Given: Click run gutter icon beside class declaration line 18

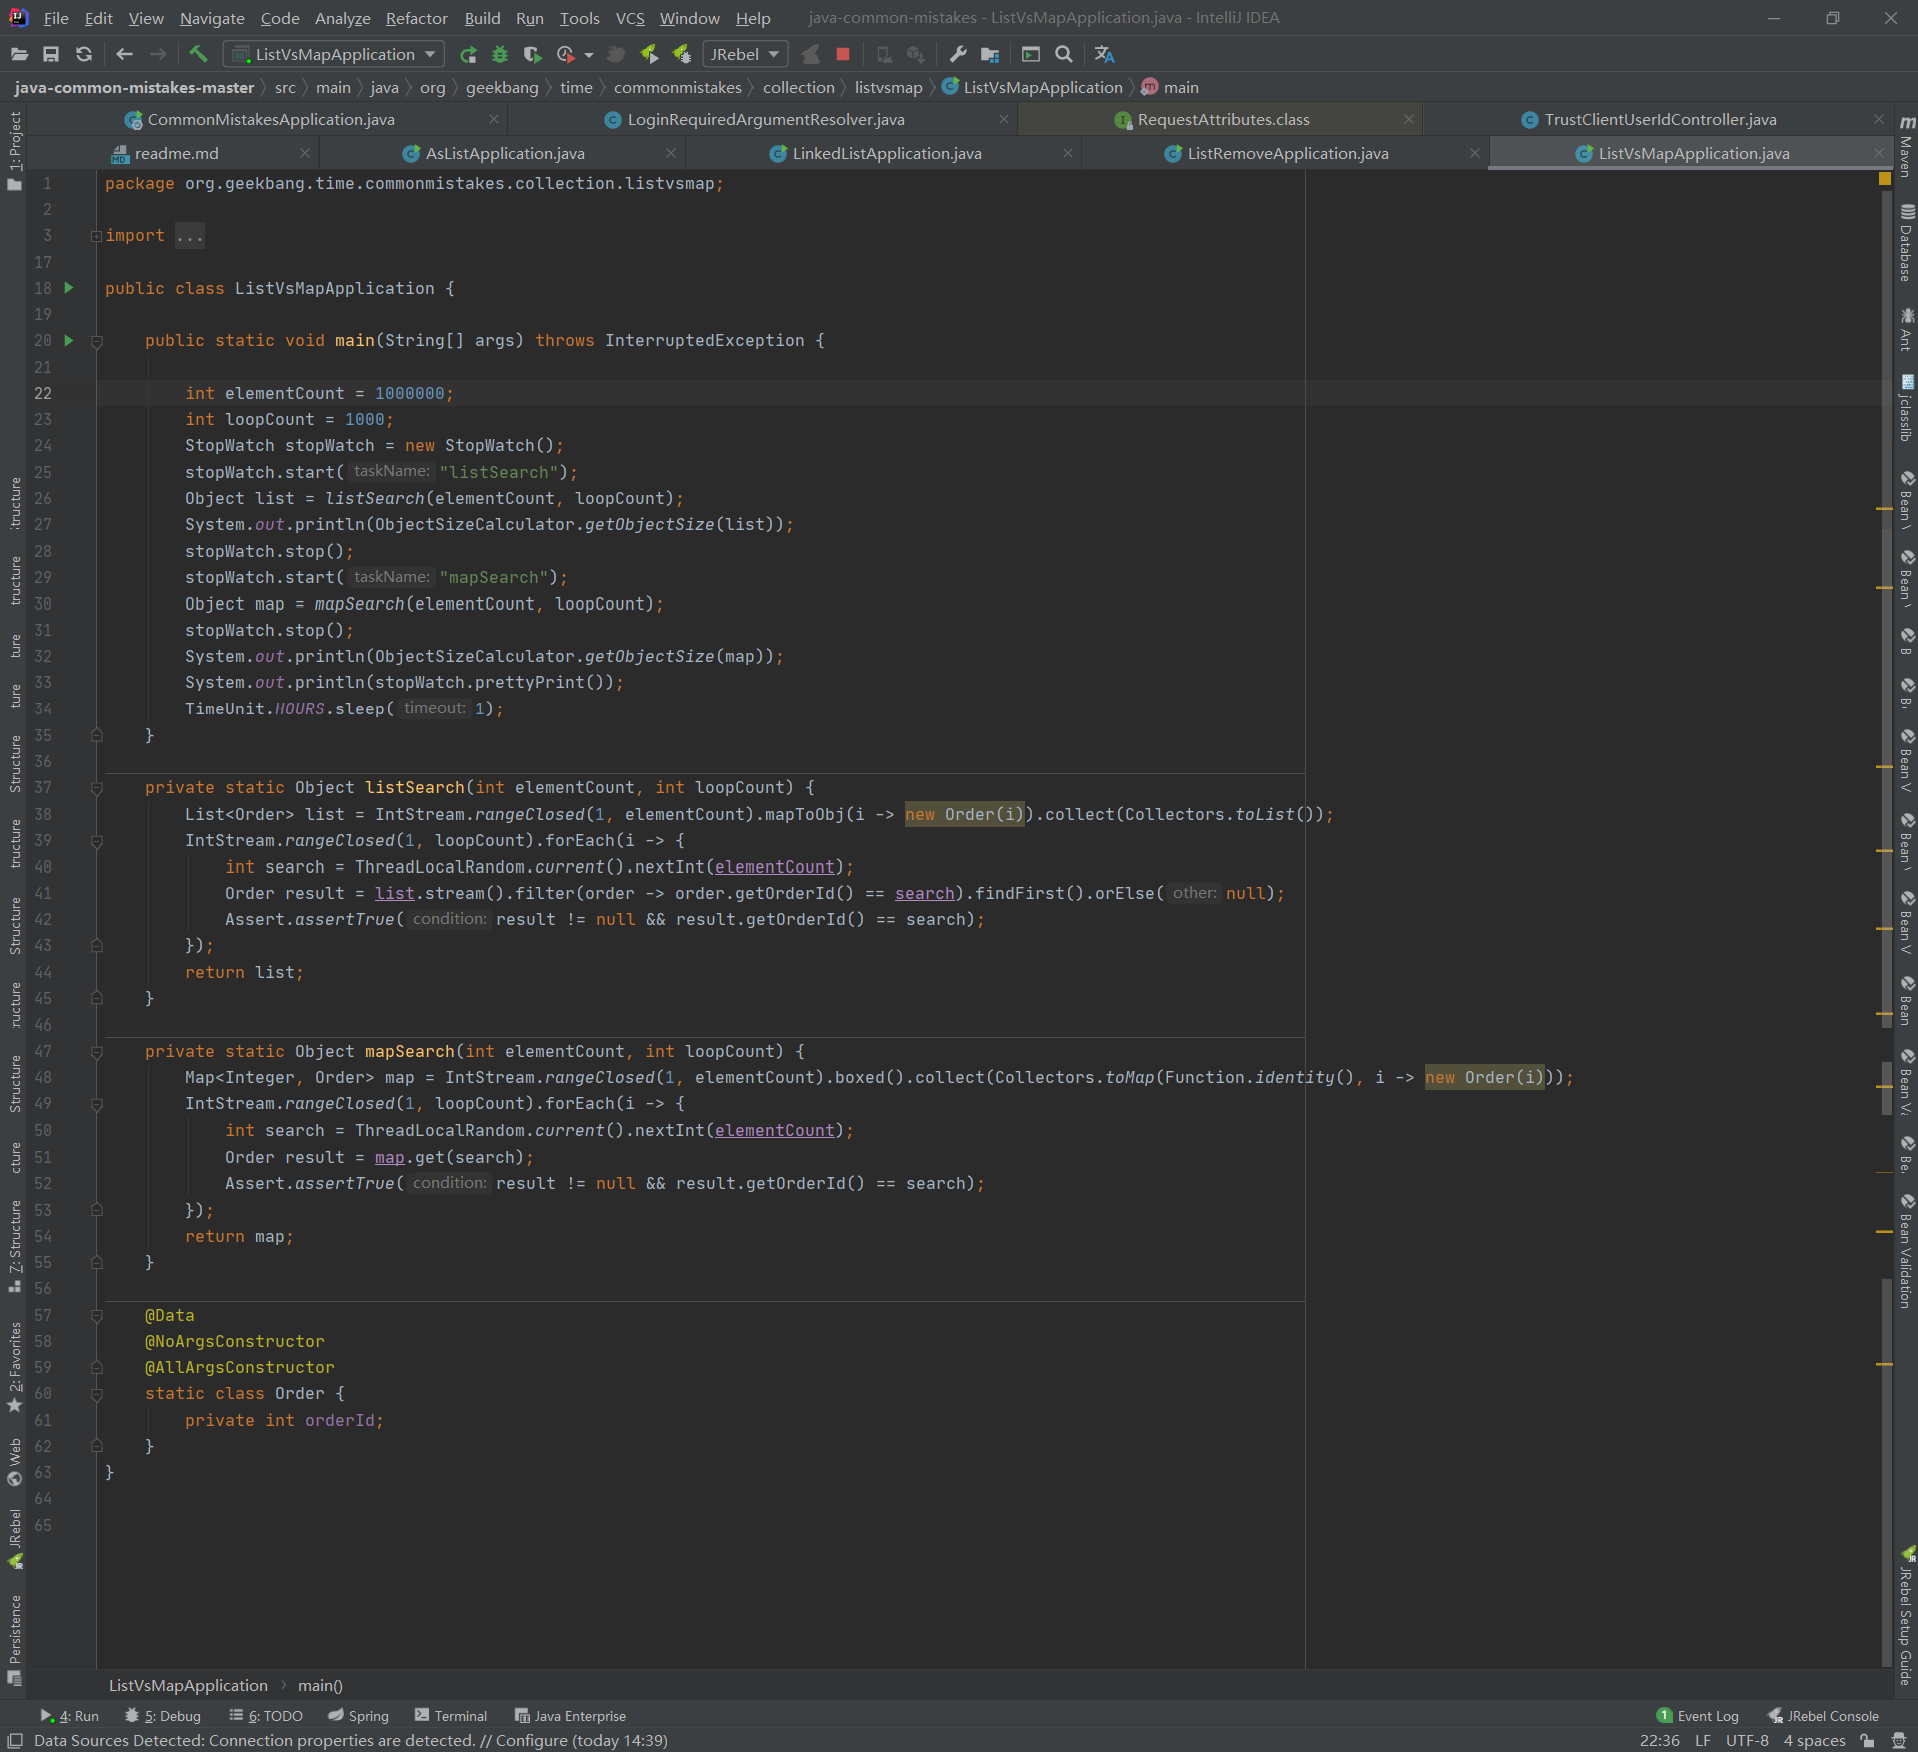Looking at the screenshot, I should click(x=69, y=288).
